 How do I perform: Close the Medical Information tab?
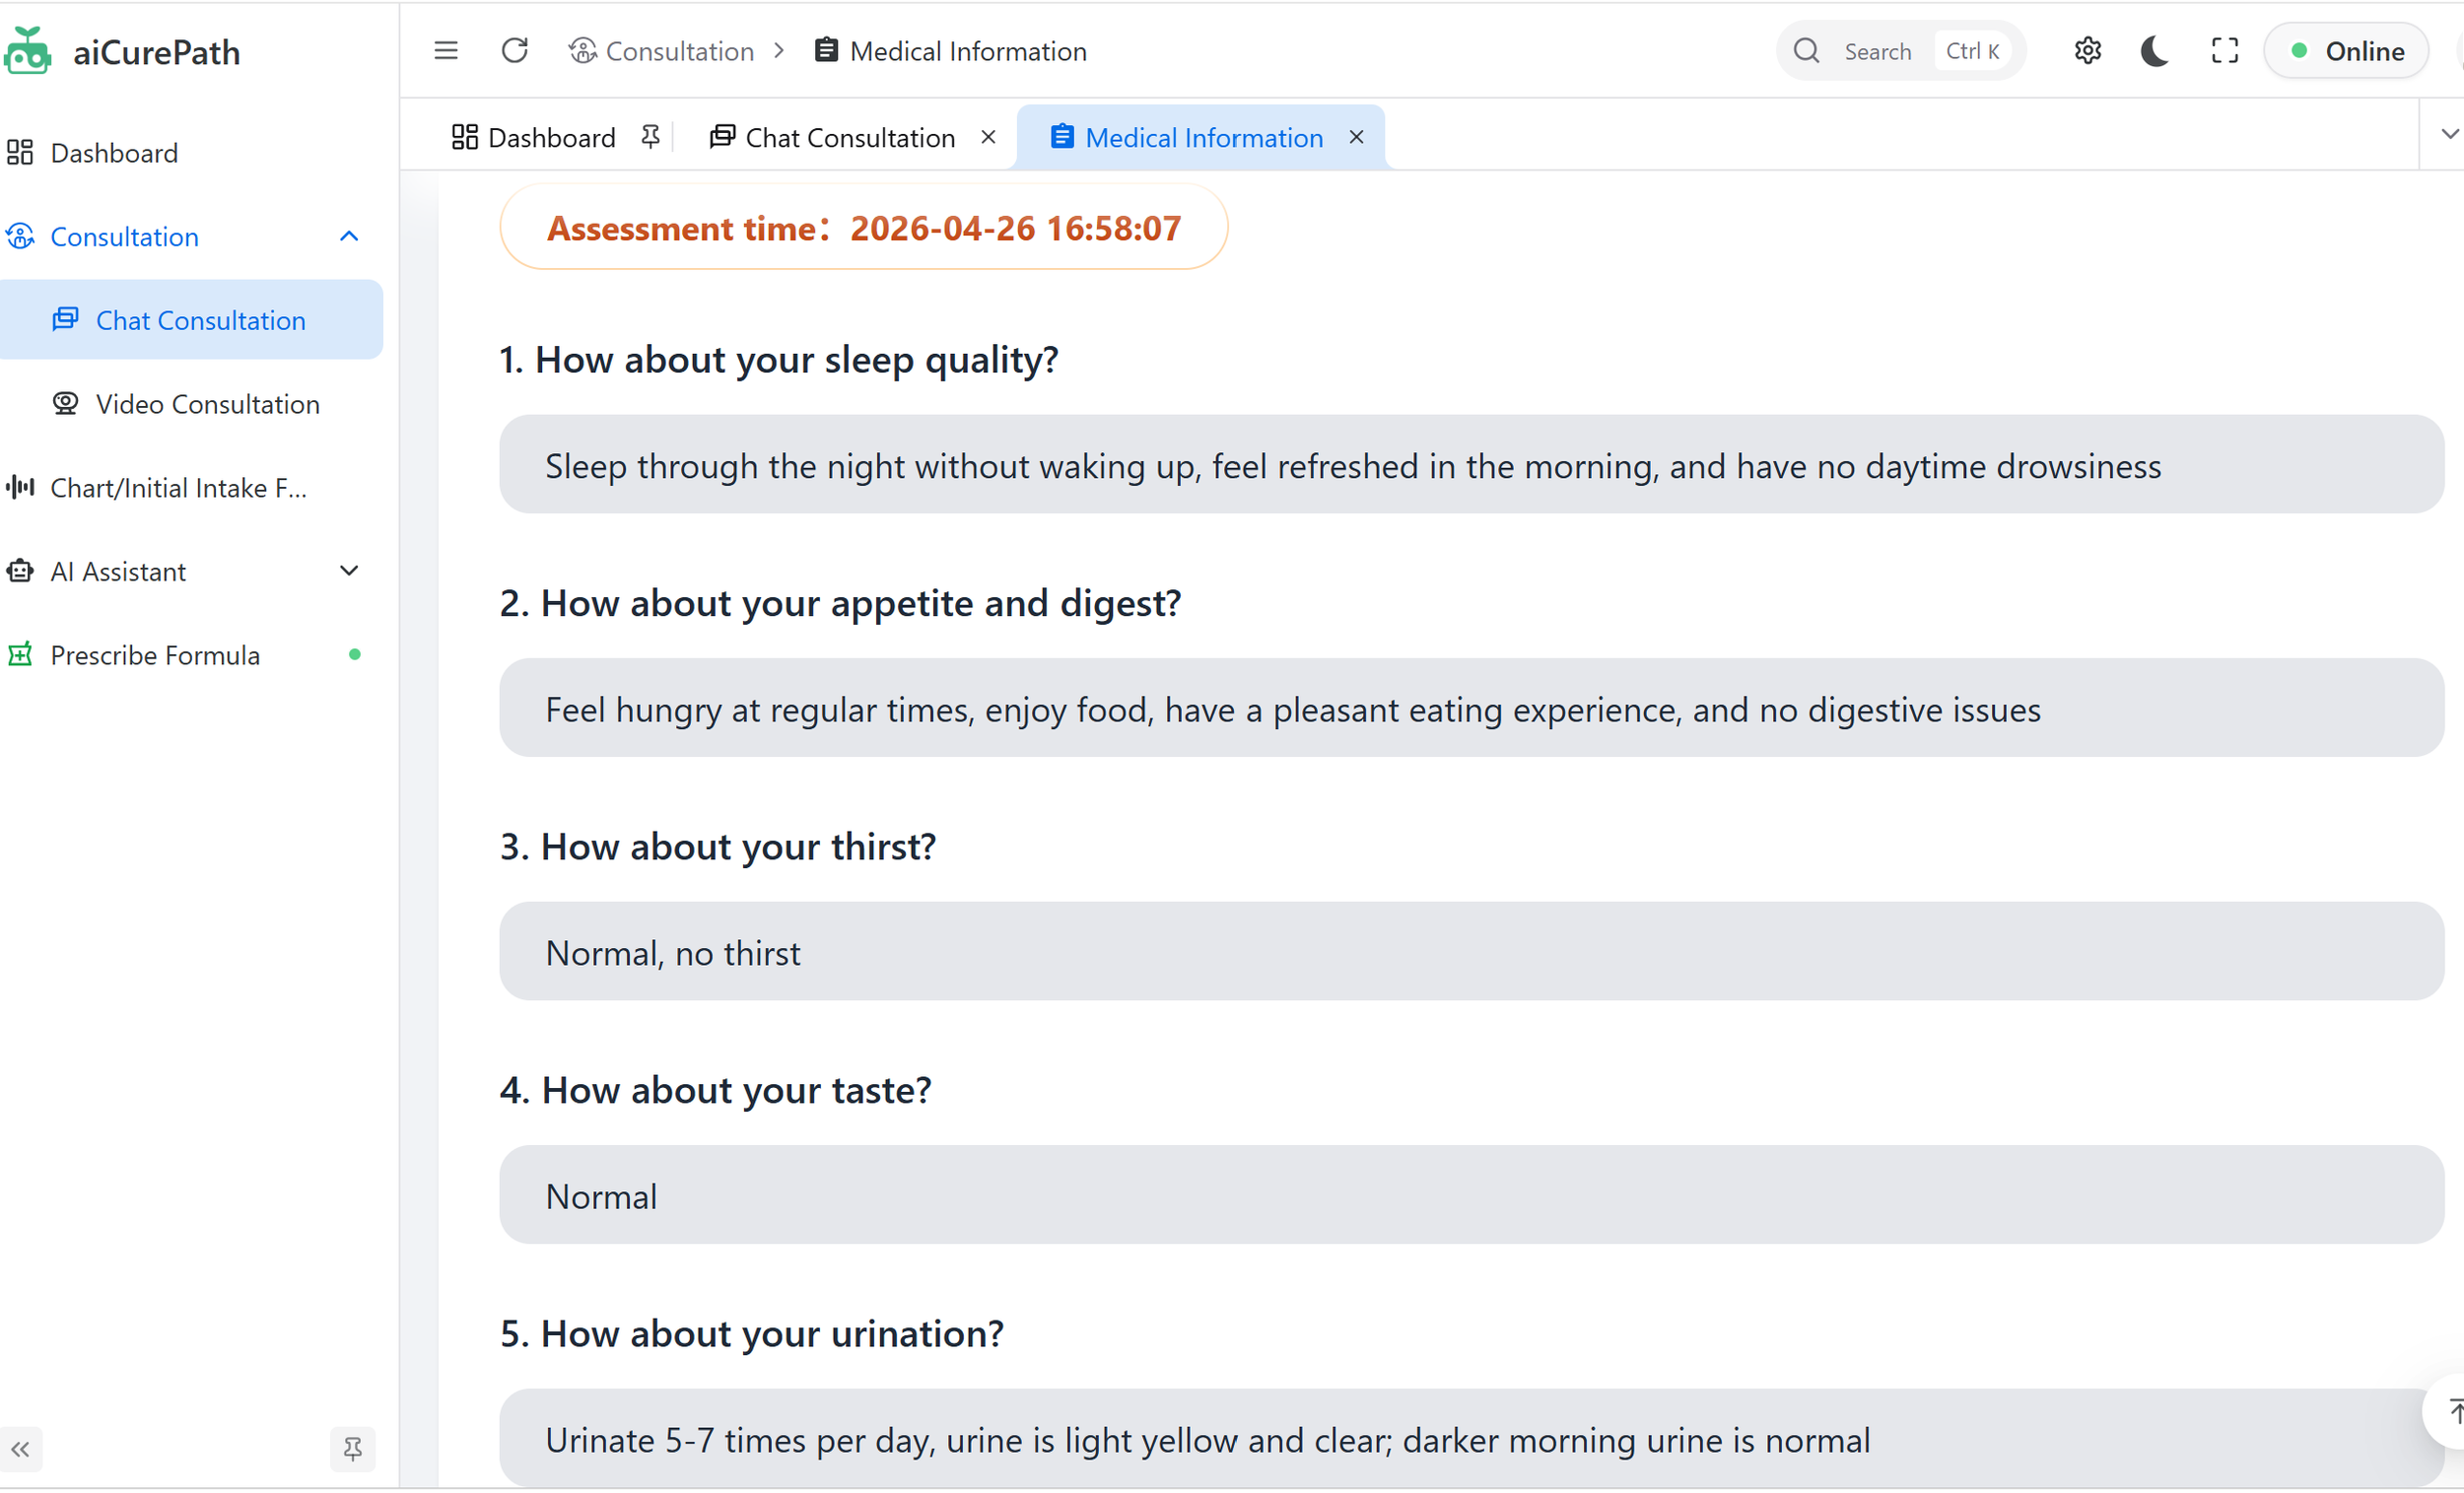pyautogui.click(x=1356, y=137)
